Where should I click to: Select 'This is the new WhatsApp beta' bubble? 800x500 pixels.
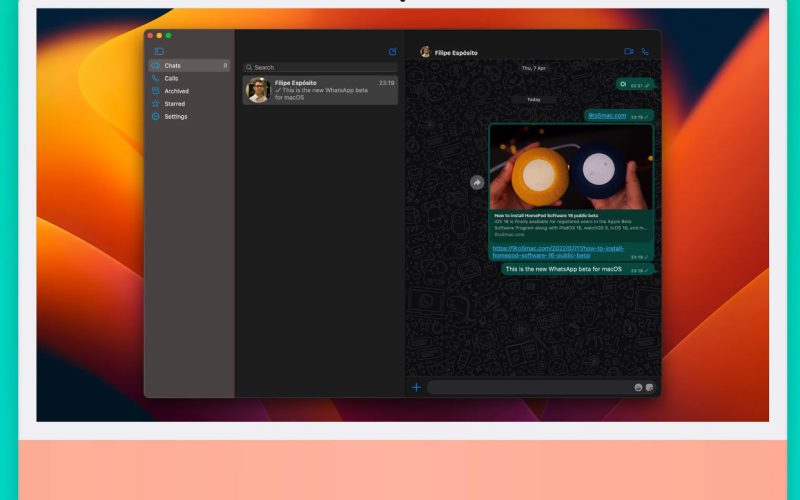578,269
